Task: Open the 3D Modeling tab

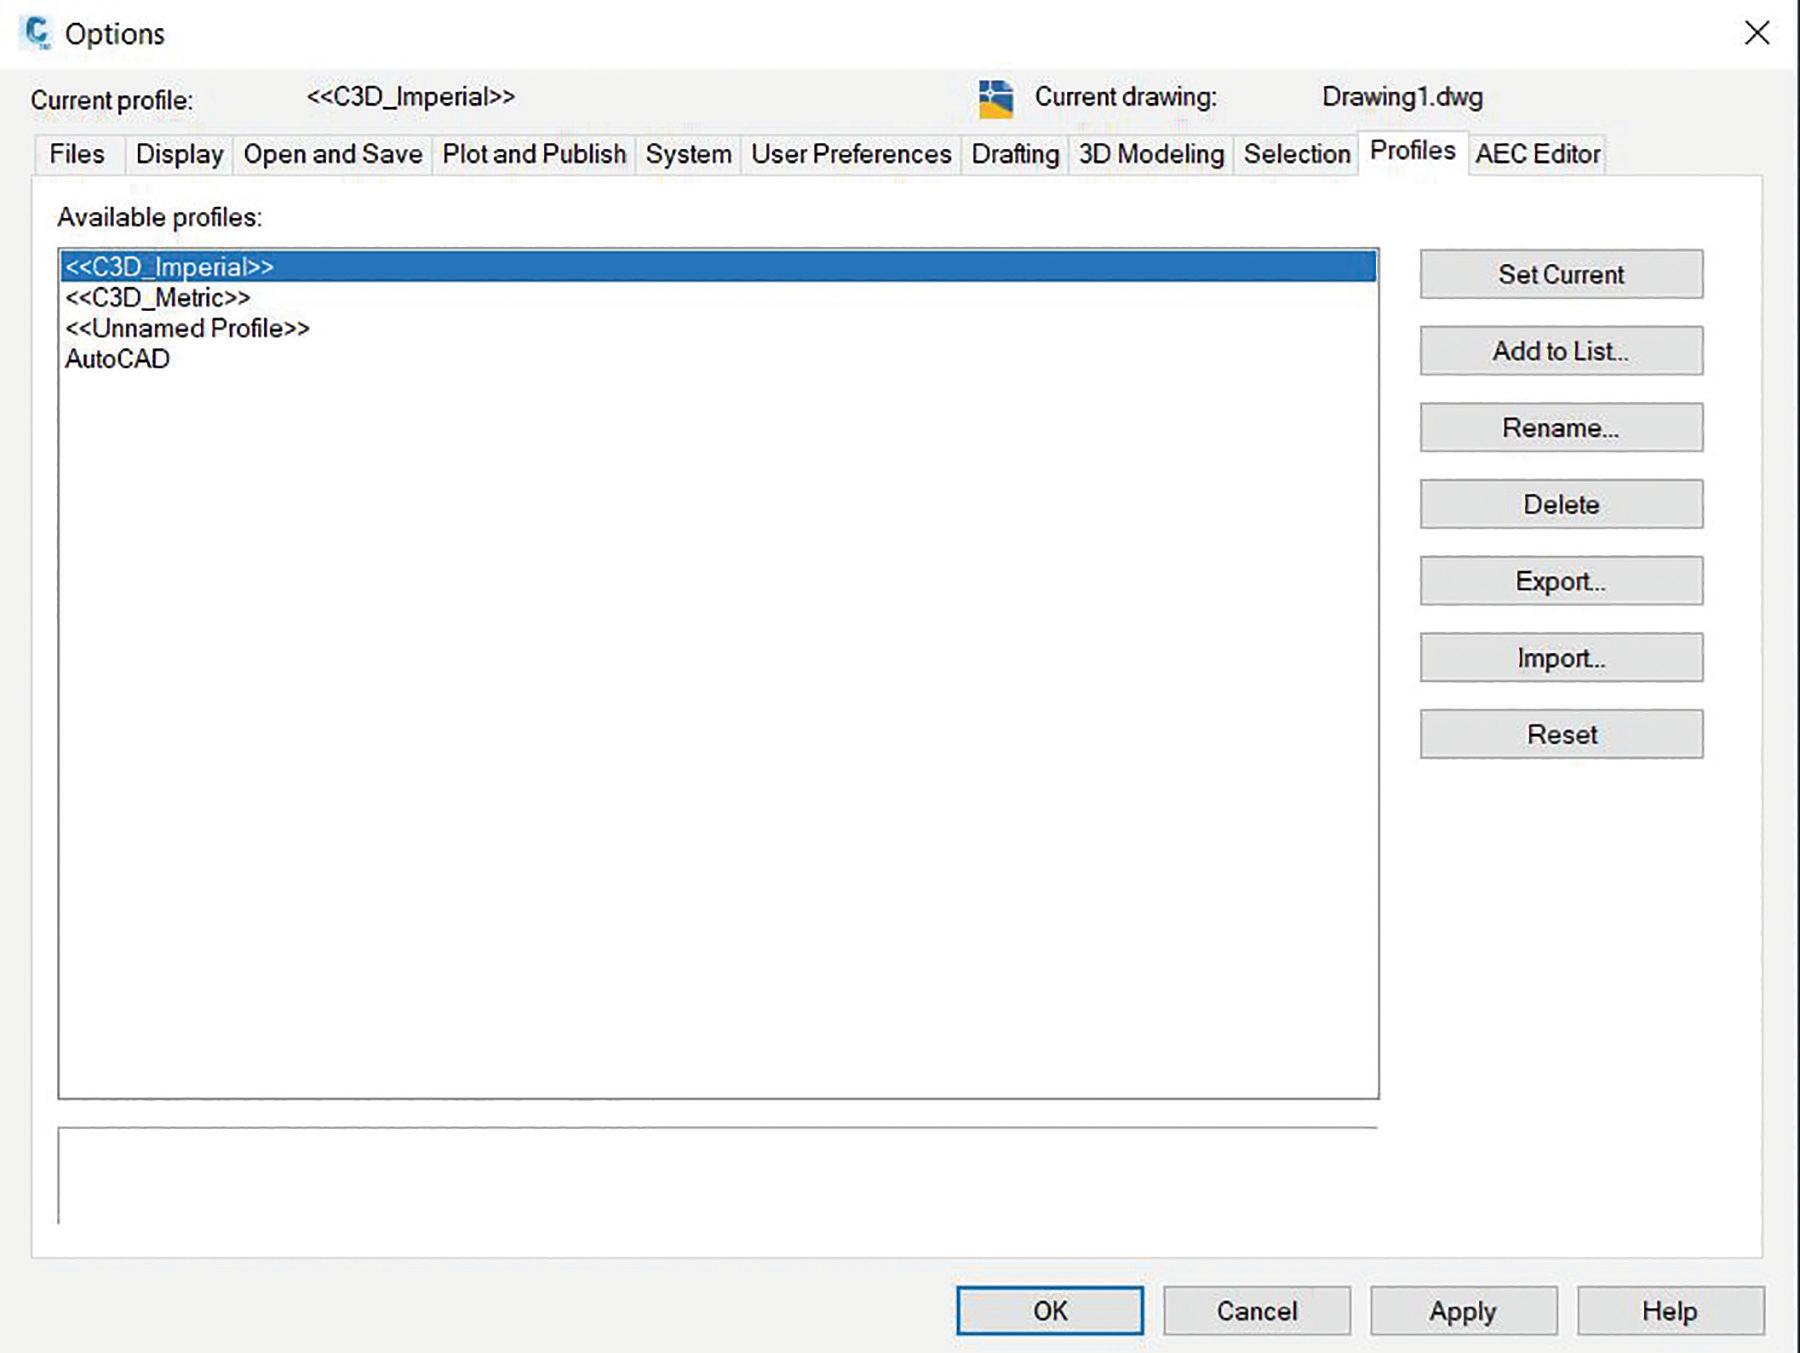Action: tap(1151, 154)
